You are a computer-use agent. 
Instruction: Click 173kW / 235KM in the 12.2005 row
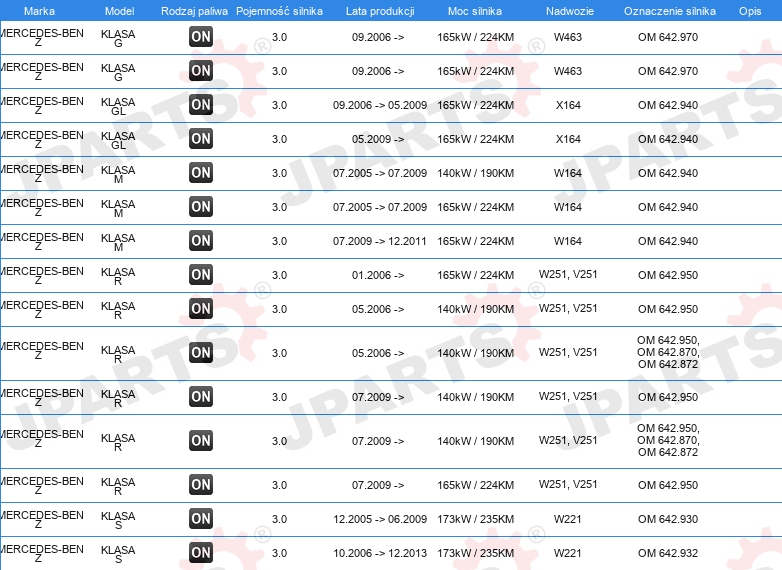pyautogui.click(x=475, y=519)
